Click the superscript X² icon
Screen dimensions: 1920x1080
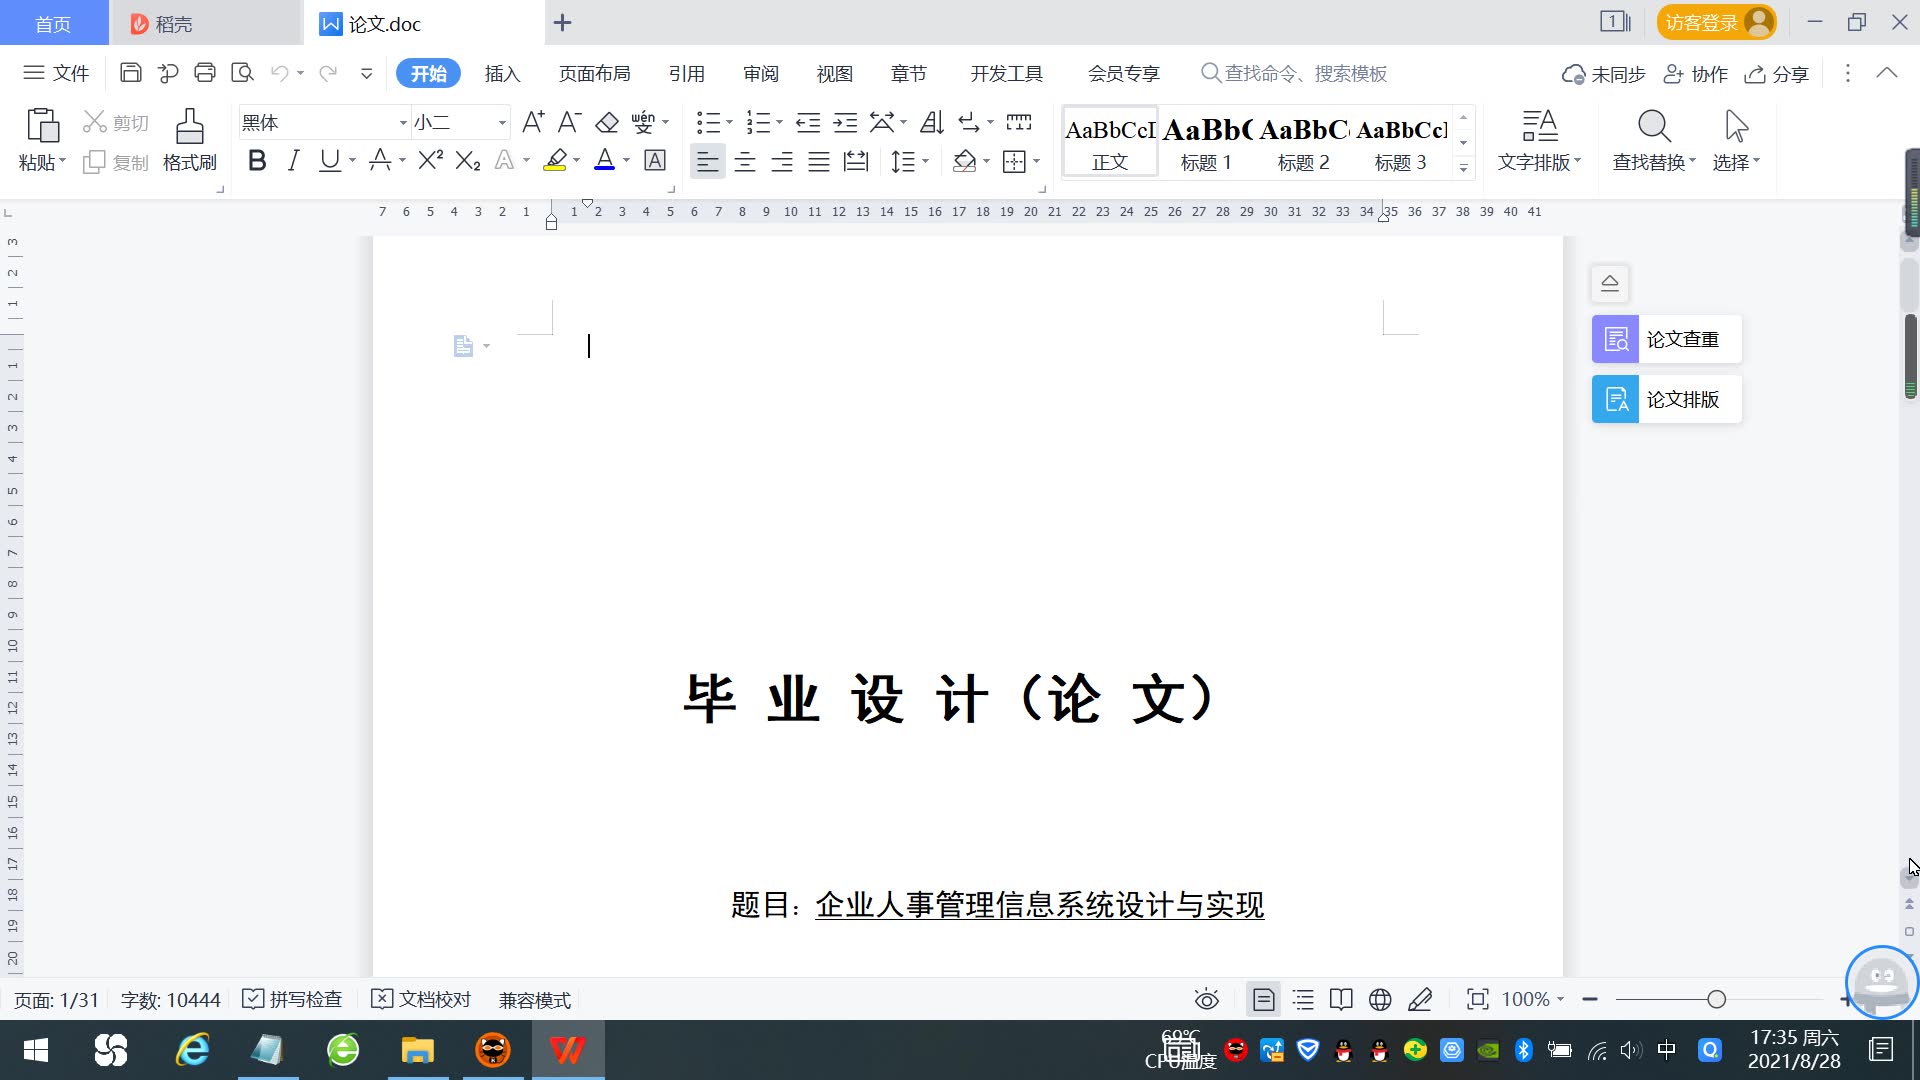[x=430, y=161]
